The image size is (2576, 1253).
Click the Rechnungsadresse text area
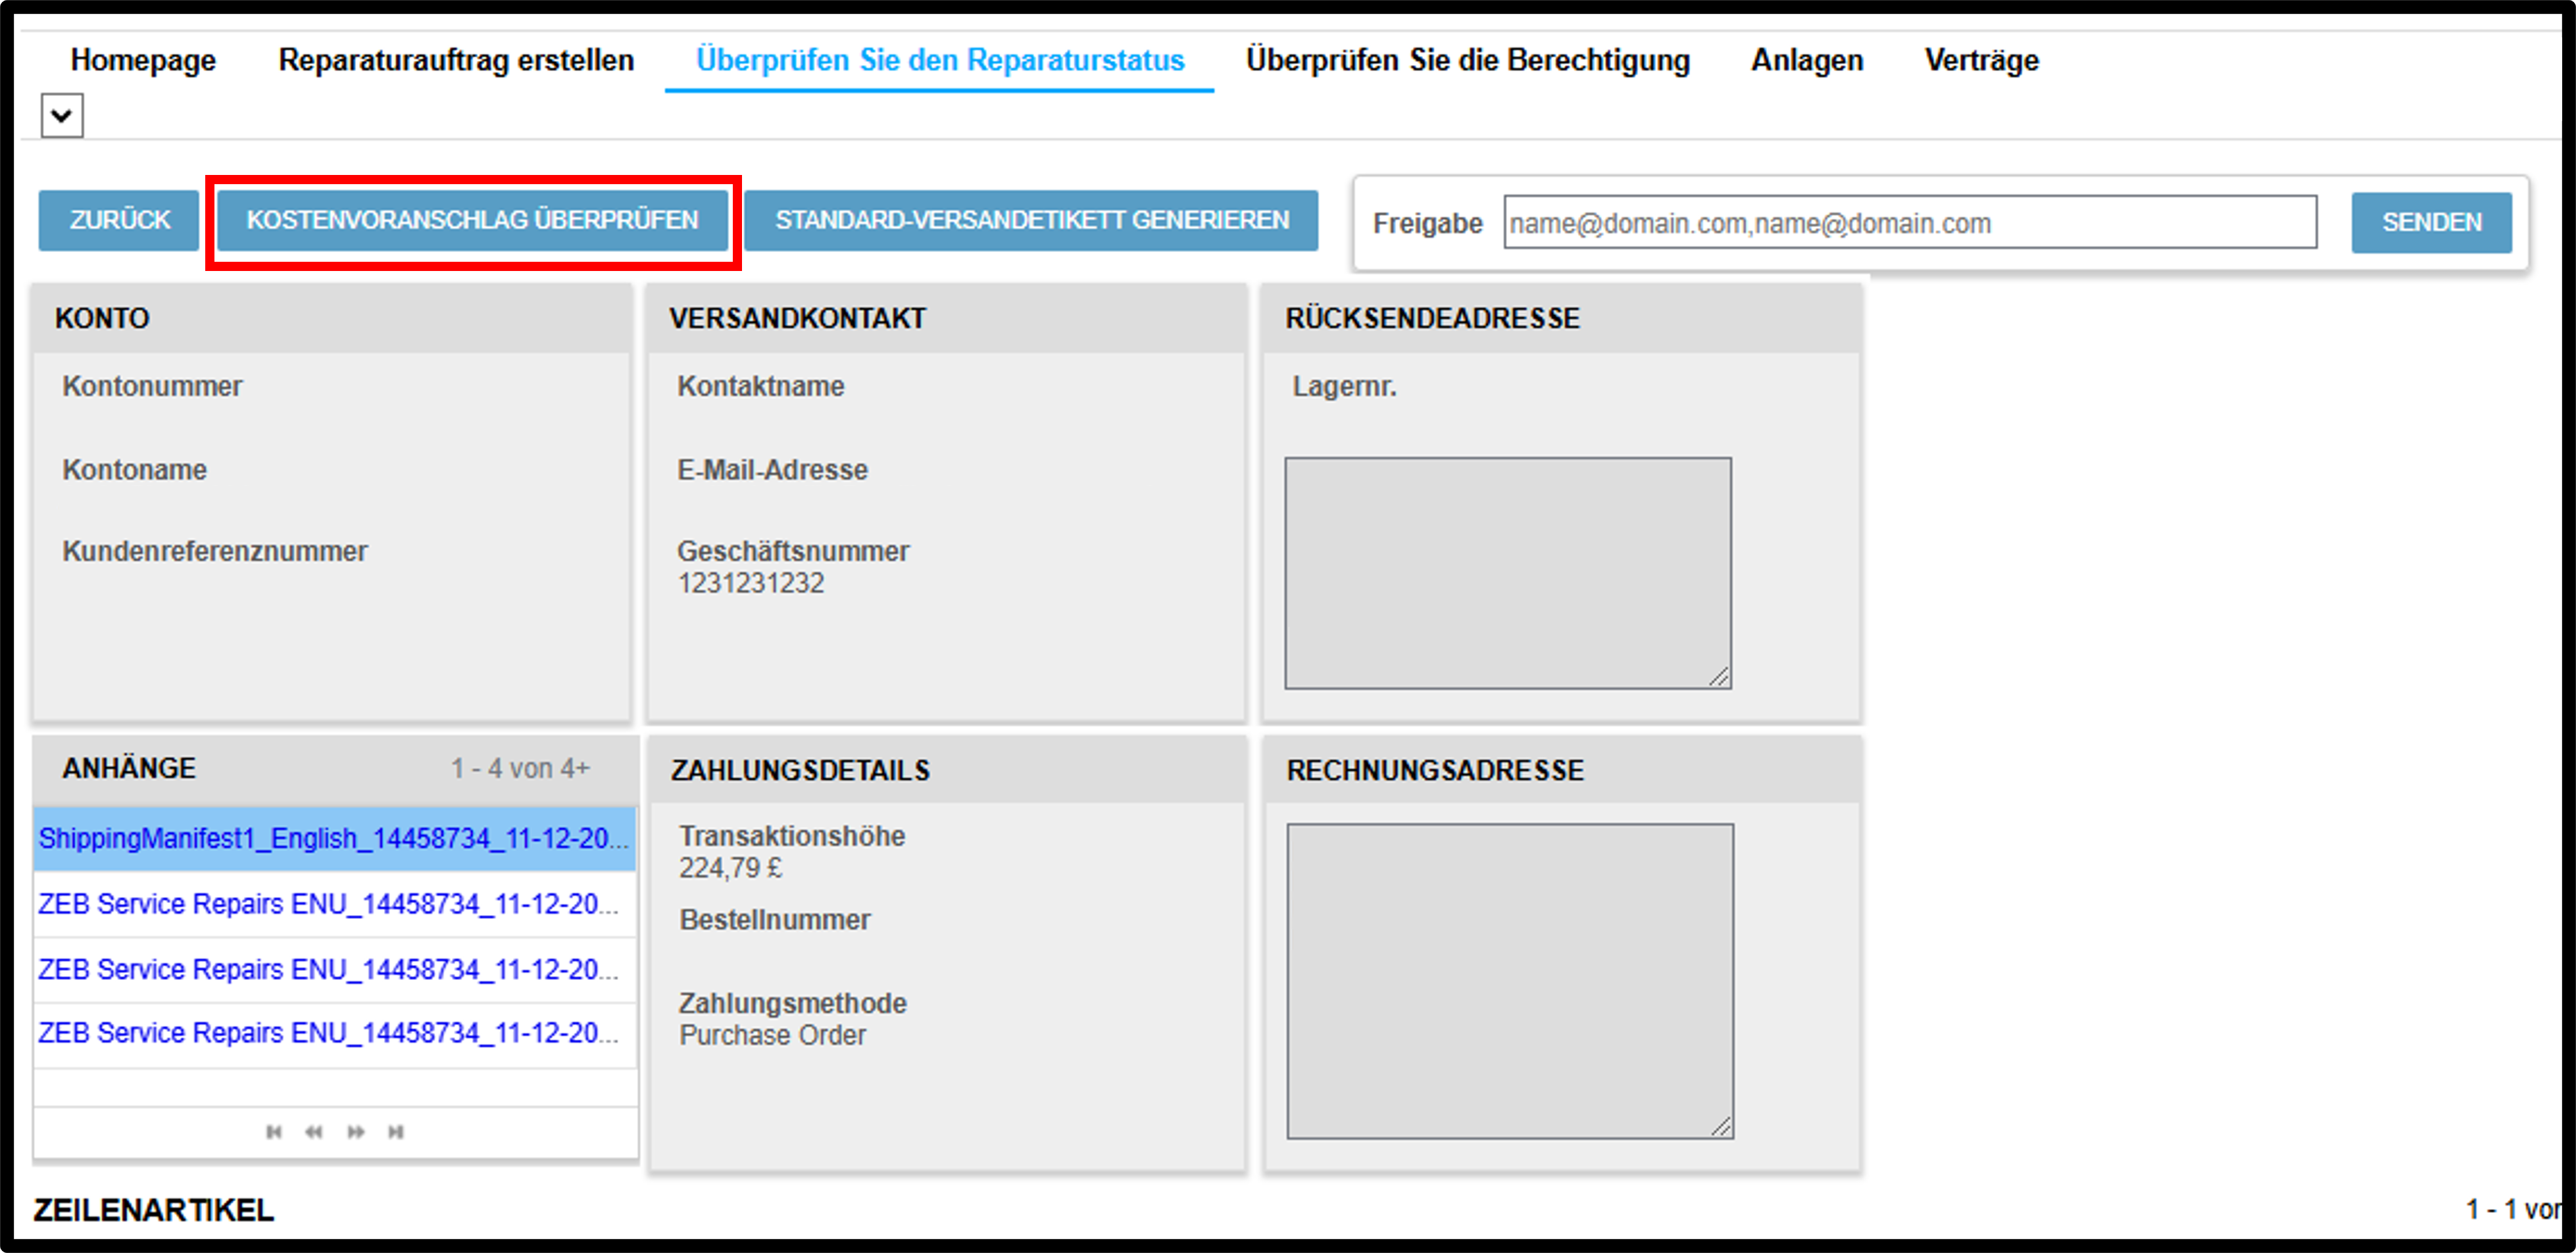point(1510,981)
